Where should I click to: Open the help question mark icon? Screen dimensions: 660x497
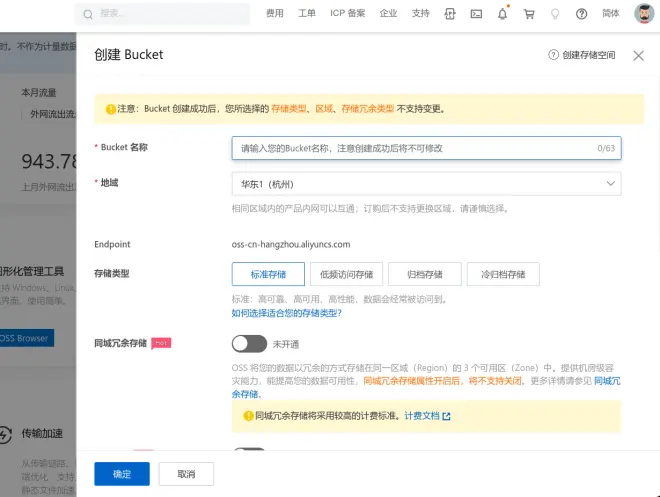[581, 14]
